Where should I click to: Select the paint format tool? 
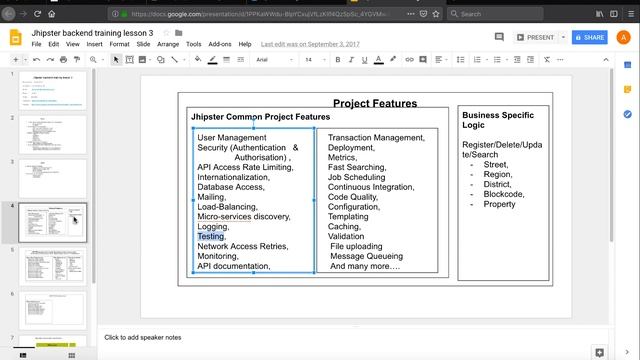point(77,60)
